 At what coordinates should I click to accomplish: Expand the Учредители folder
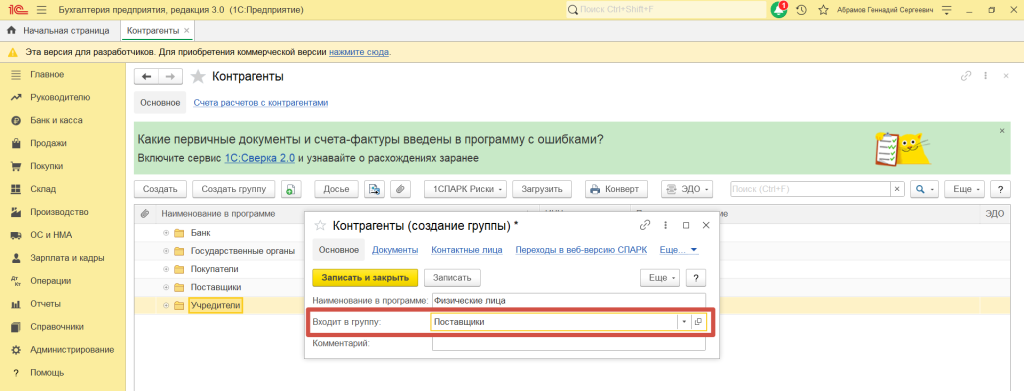pos(166,305)
